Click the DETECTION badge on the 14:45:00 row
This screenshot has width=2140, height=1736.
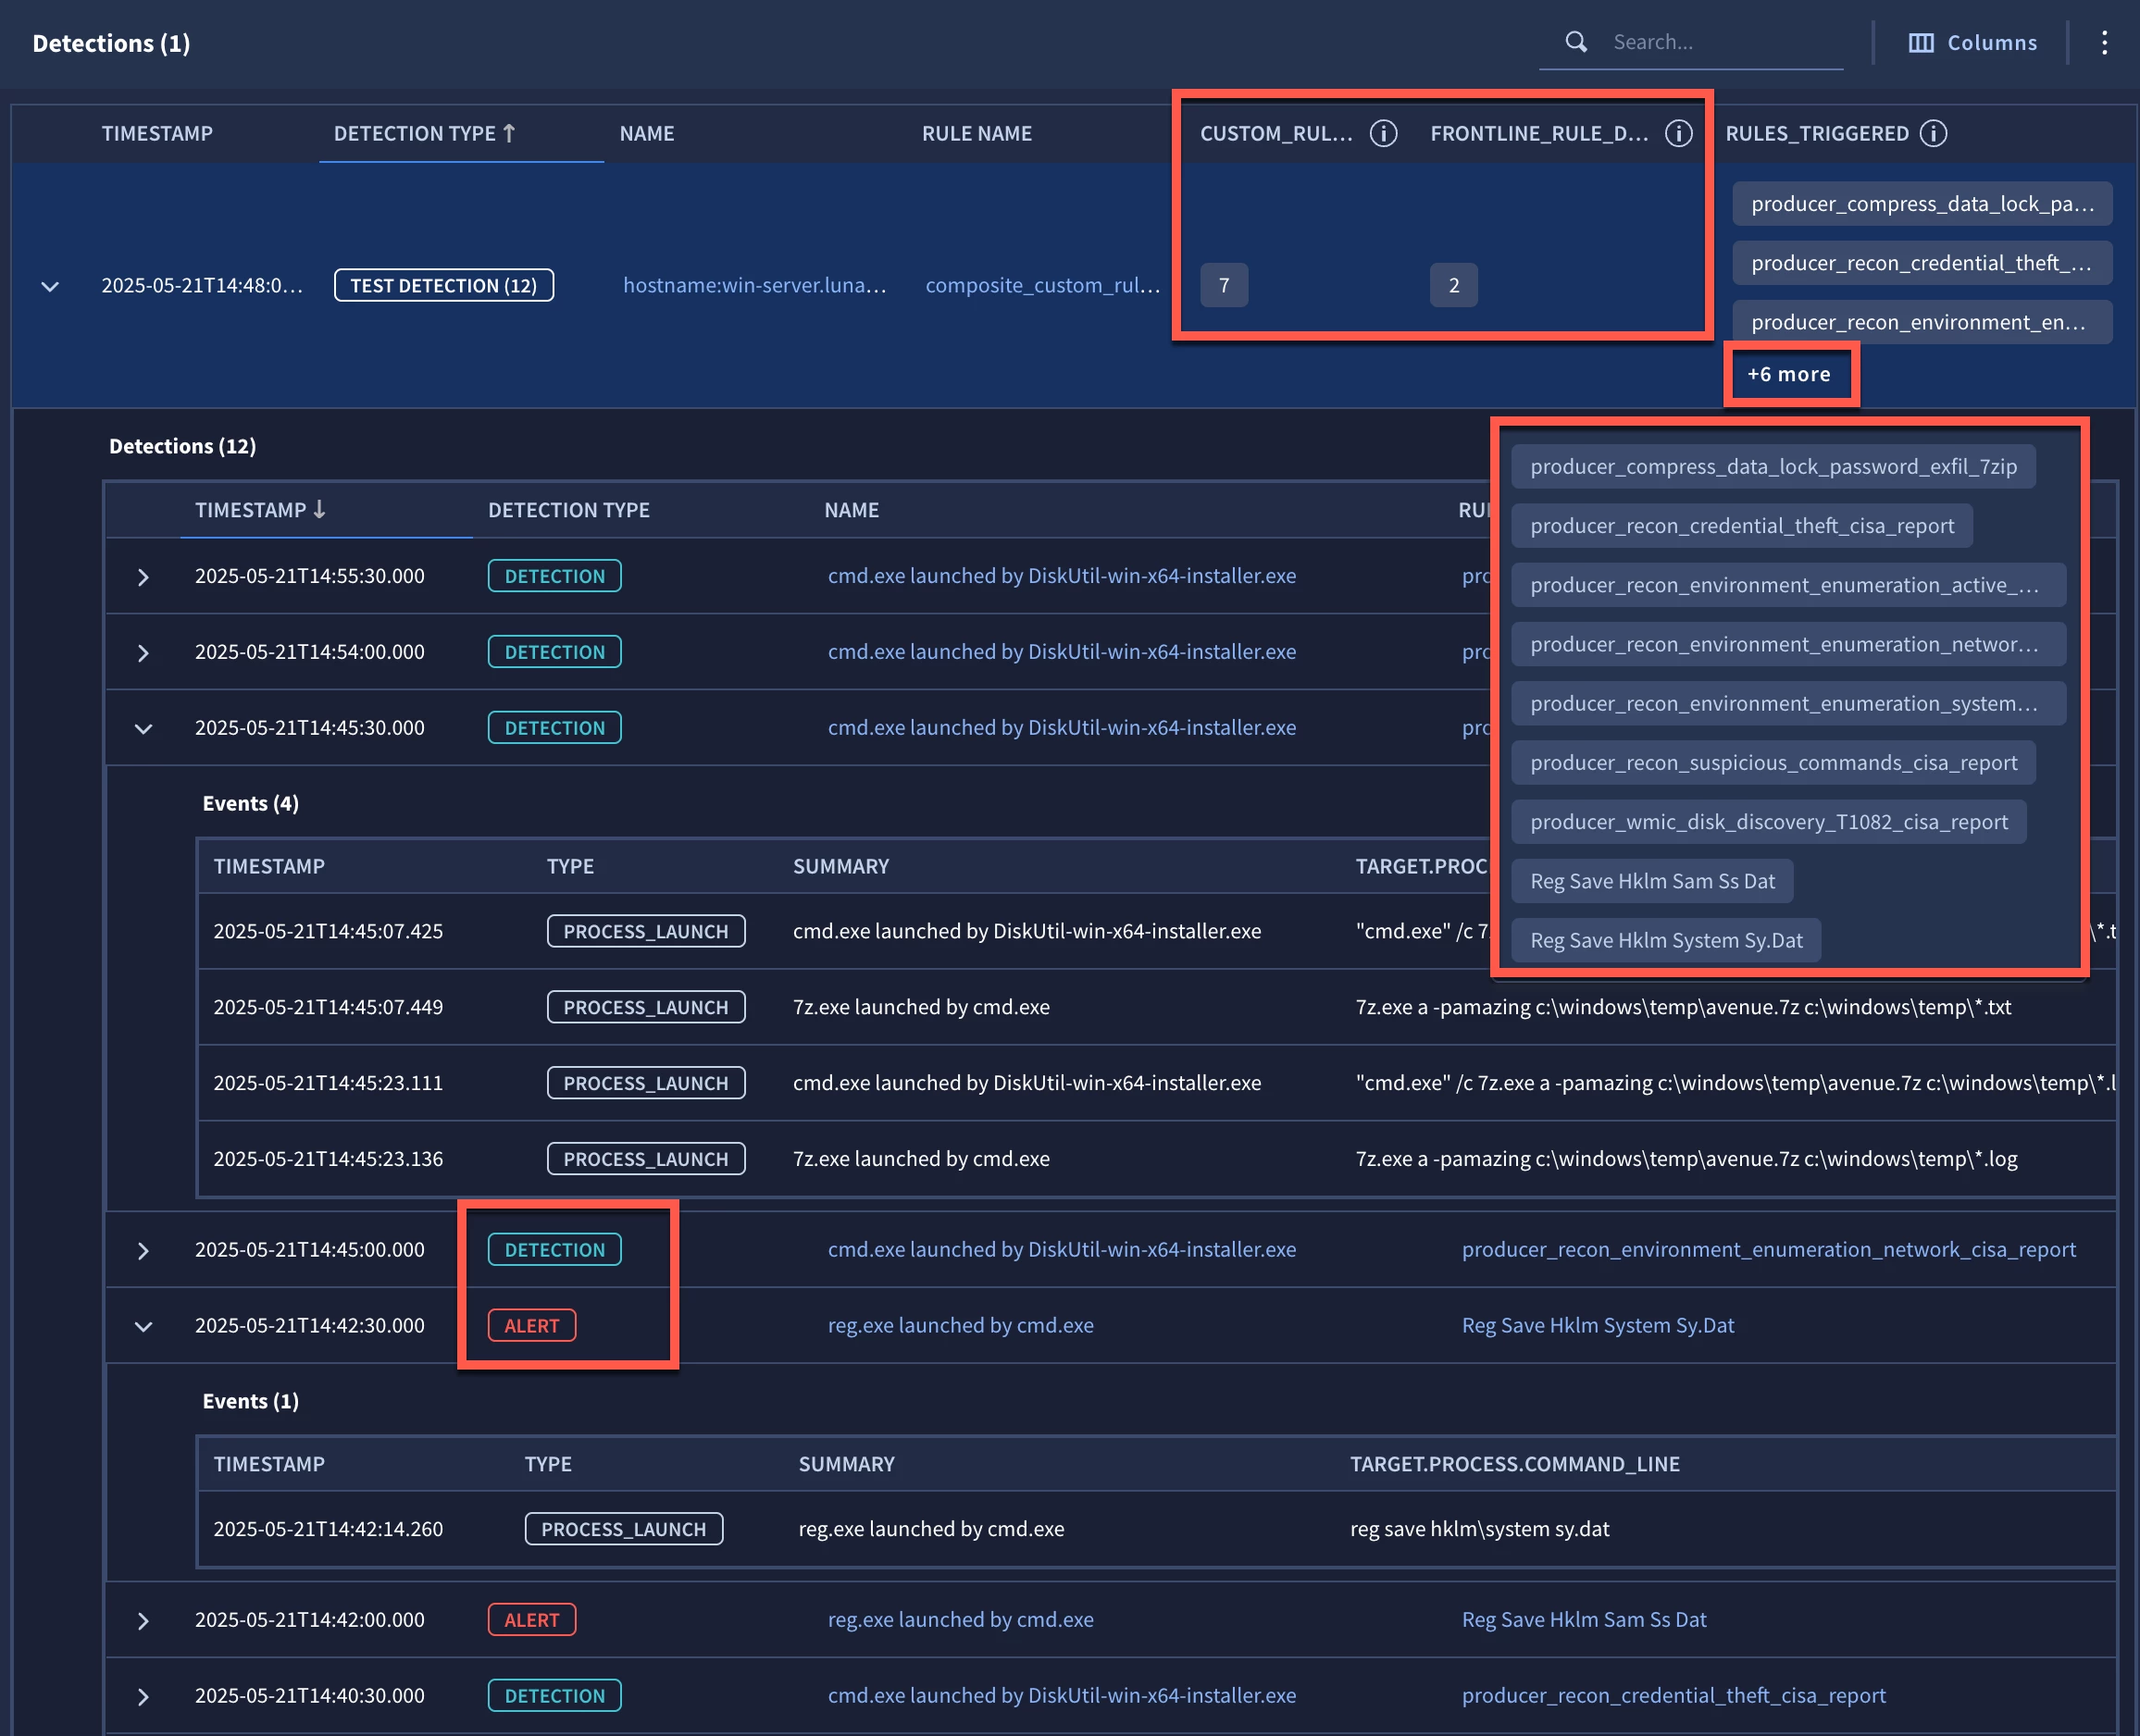coord(555,1249)
